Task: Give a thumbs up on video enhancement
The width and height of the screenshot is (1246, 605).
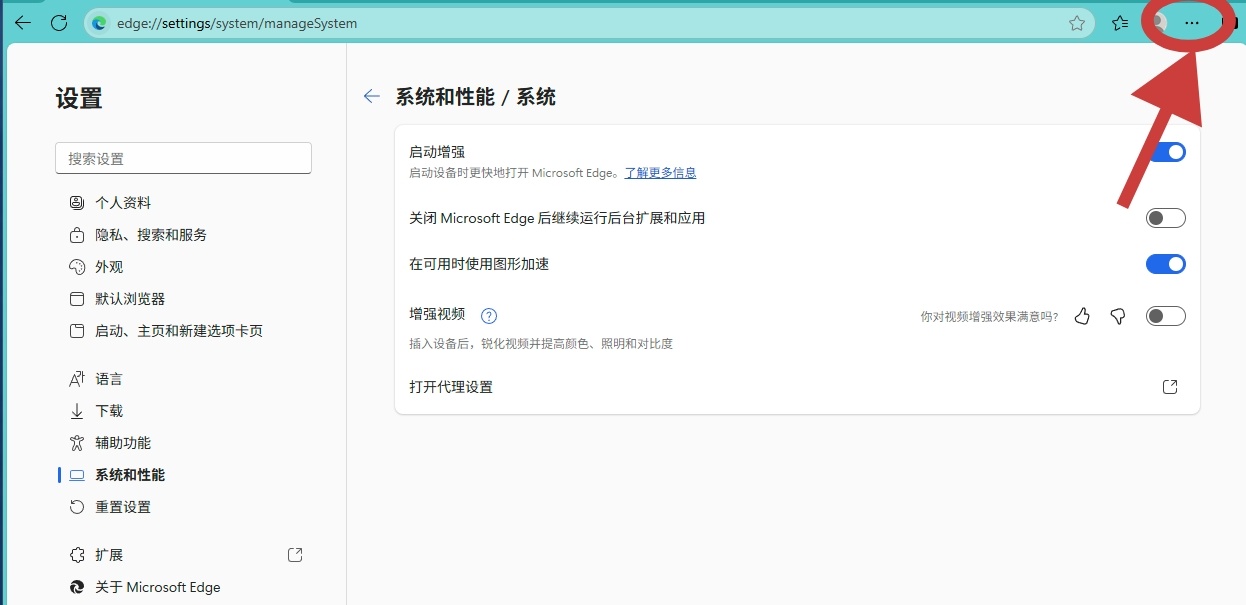Action: coord(1082,315)
